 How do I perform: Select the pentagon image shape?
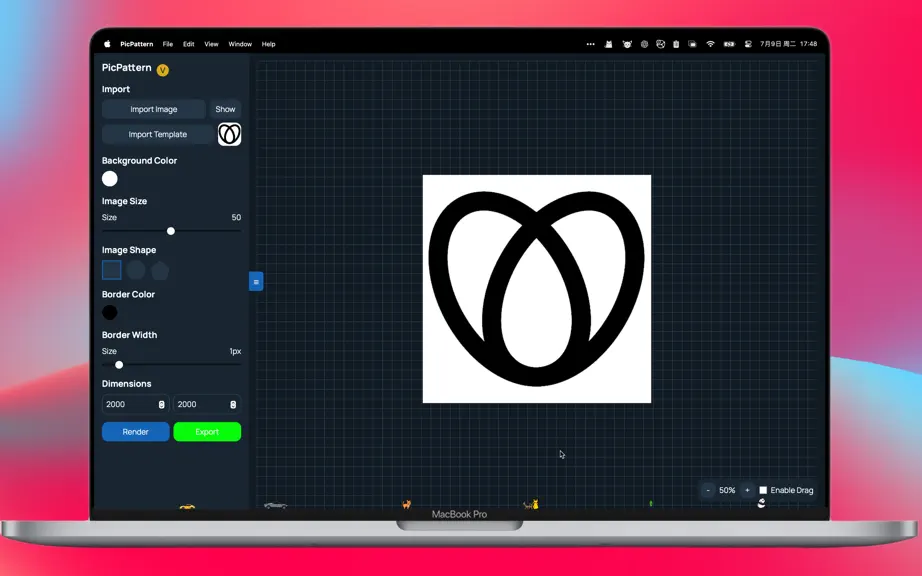[x=160, y=270]
